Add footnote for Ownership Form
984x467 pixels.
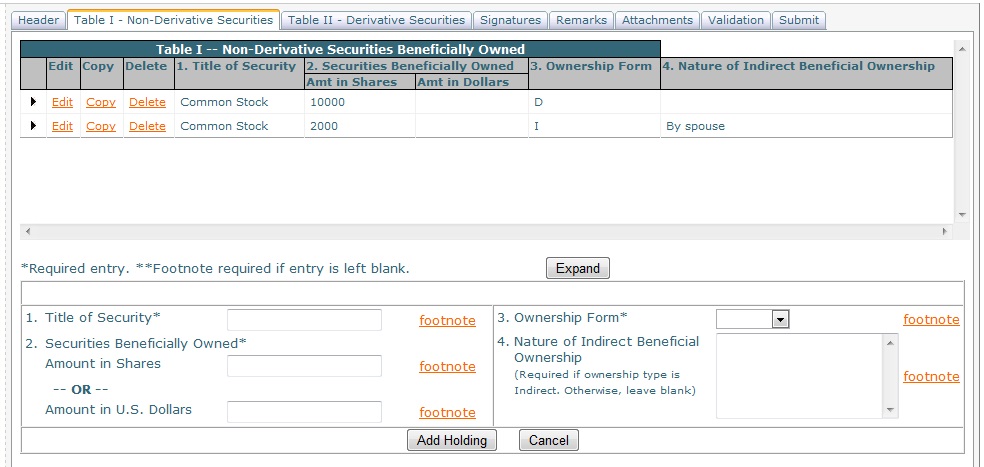930,320
